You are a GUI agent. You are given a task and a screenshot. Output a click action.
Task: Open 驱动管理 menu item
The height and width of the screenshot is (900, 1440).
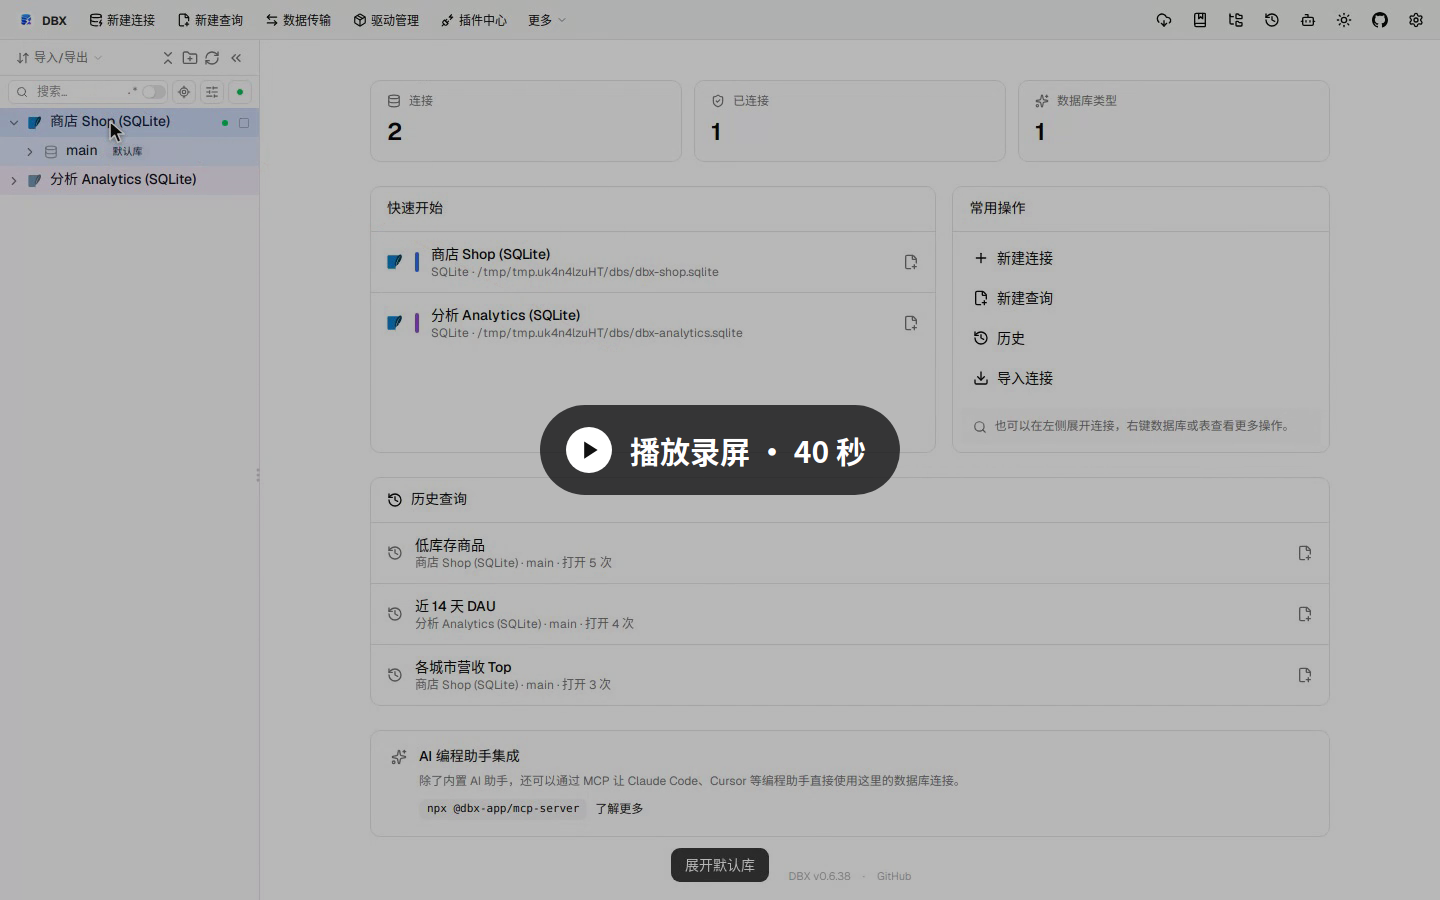[x=386, y=20]
